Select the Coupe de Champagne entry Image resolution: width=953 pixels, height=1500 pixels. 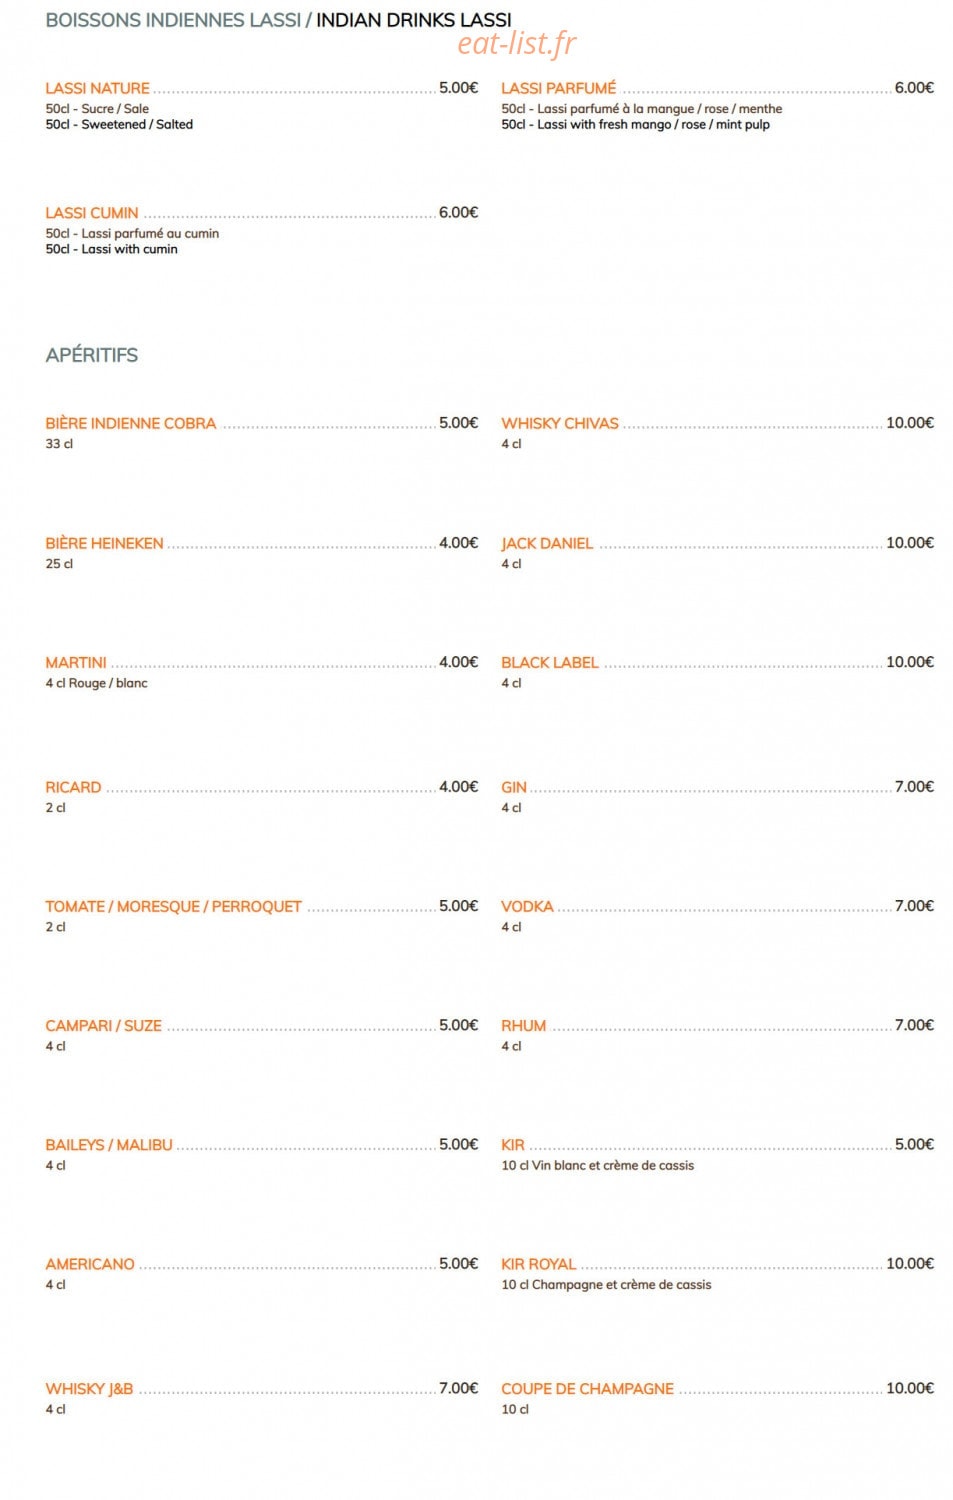[x=587, y=1388]
